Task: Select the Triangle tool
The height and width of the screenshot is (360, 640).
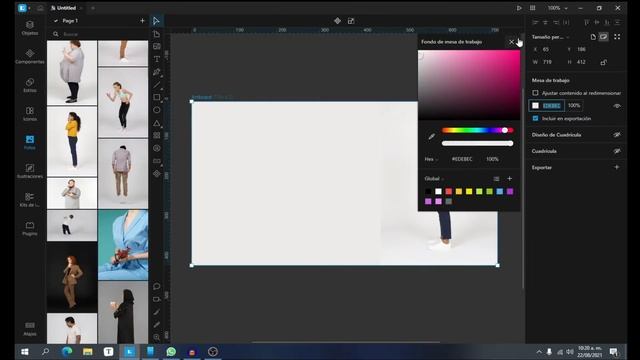Action: [x=157, y=123]
